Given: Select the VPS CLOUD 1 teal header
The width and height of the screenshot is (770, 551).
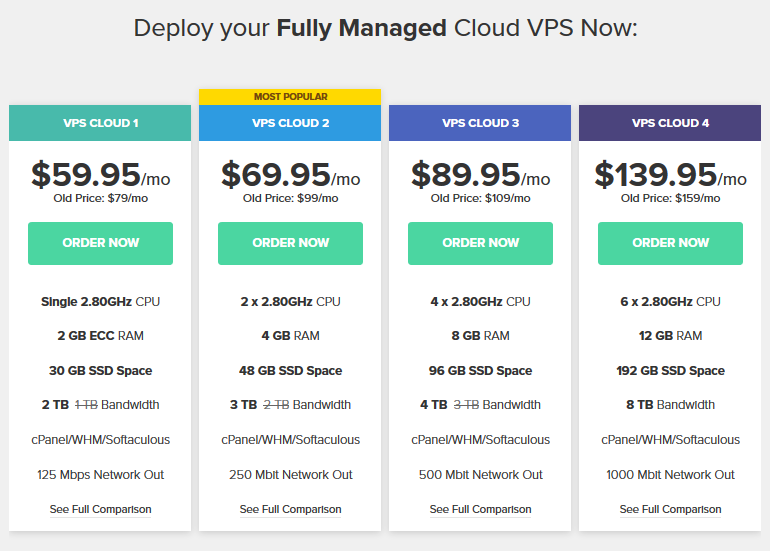Looking at the screenshot, I should click(x=100, y=123).
